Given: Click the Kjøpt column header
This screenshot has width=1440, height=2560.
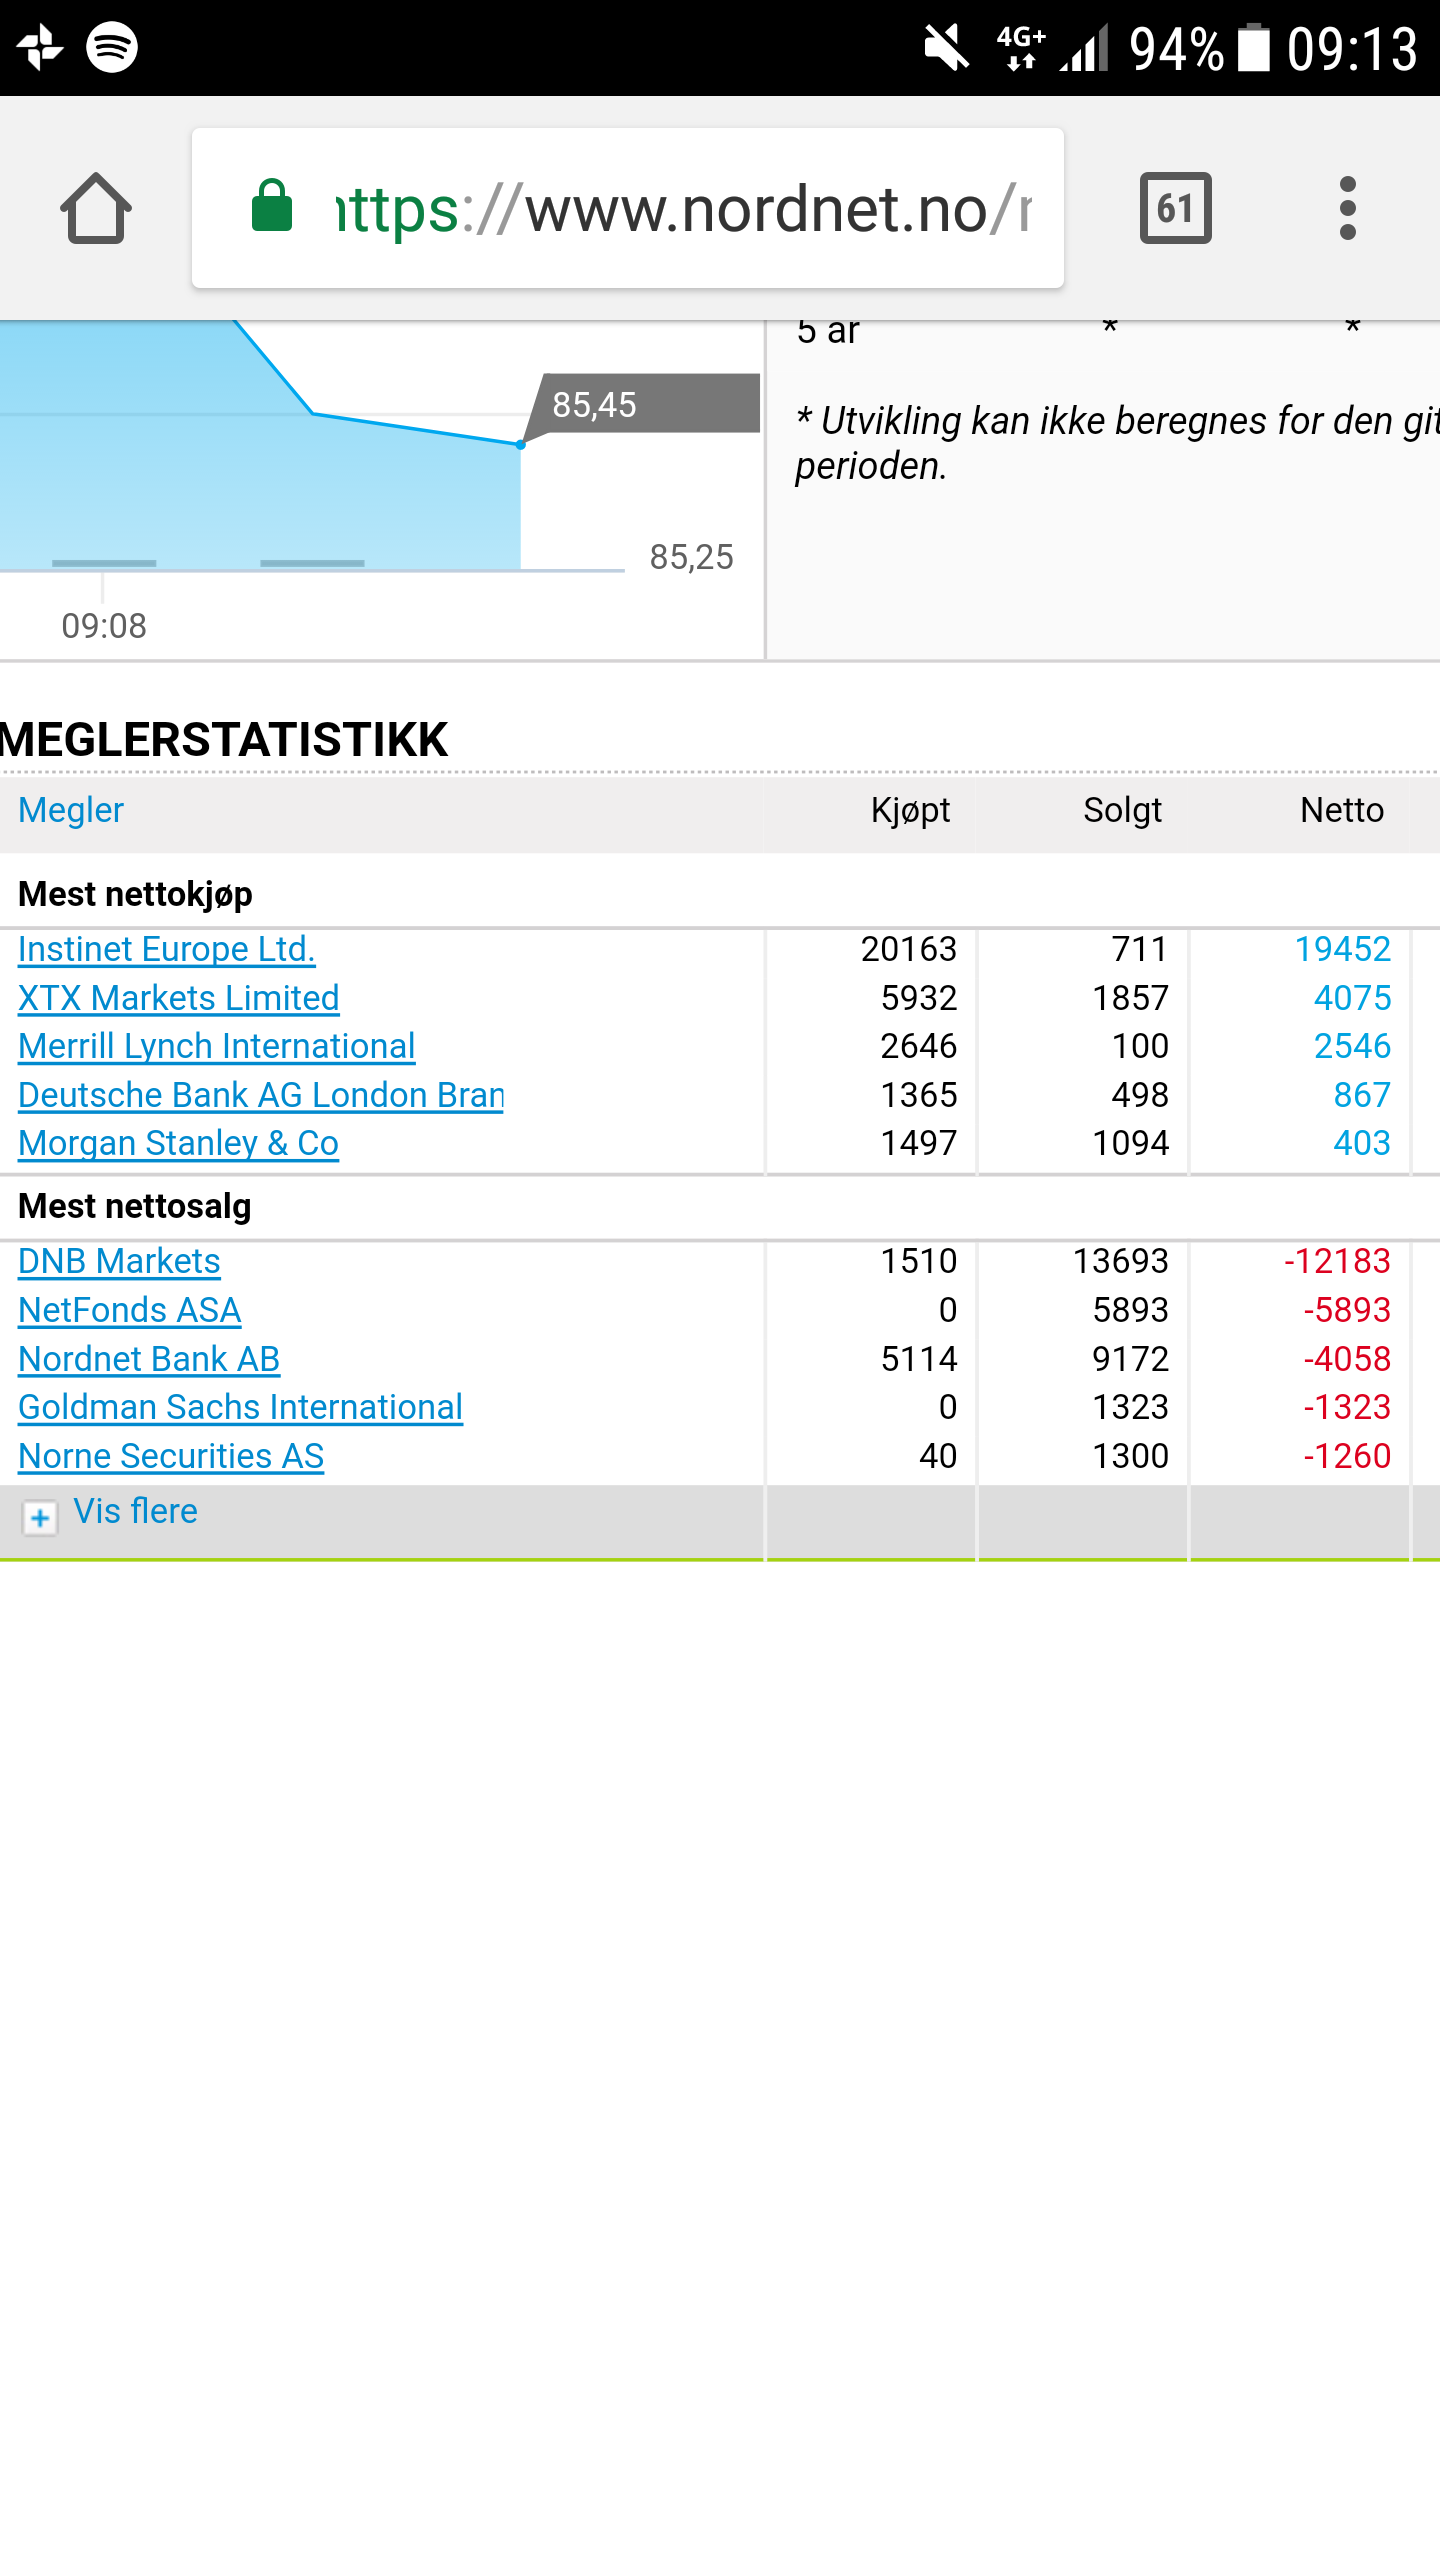Looking at the screenshot, I should coord(910,810).
